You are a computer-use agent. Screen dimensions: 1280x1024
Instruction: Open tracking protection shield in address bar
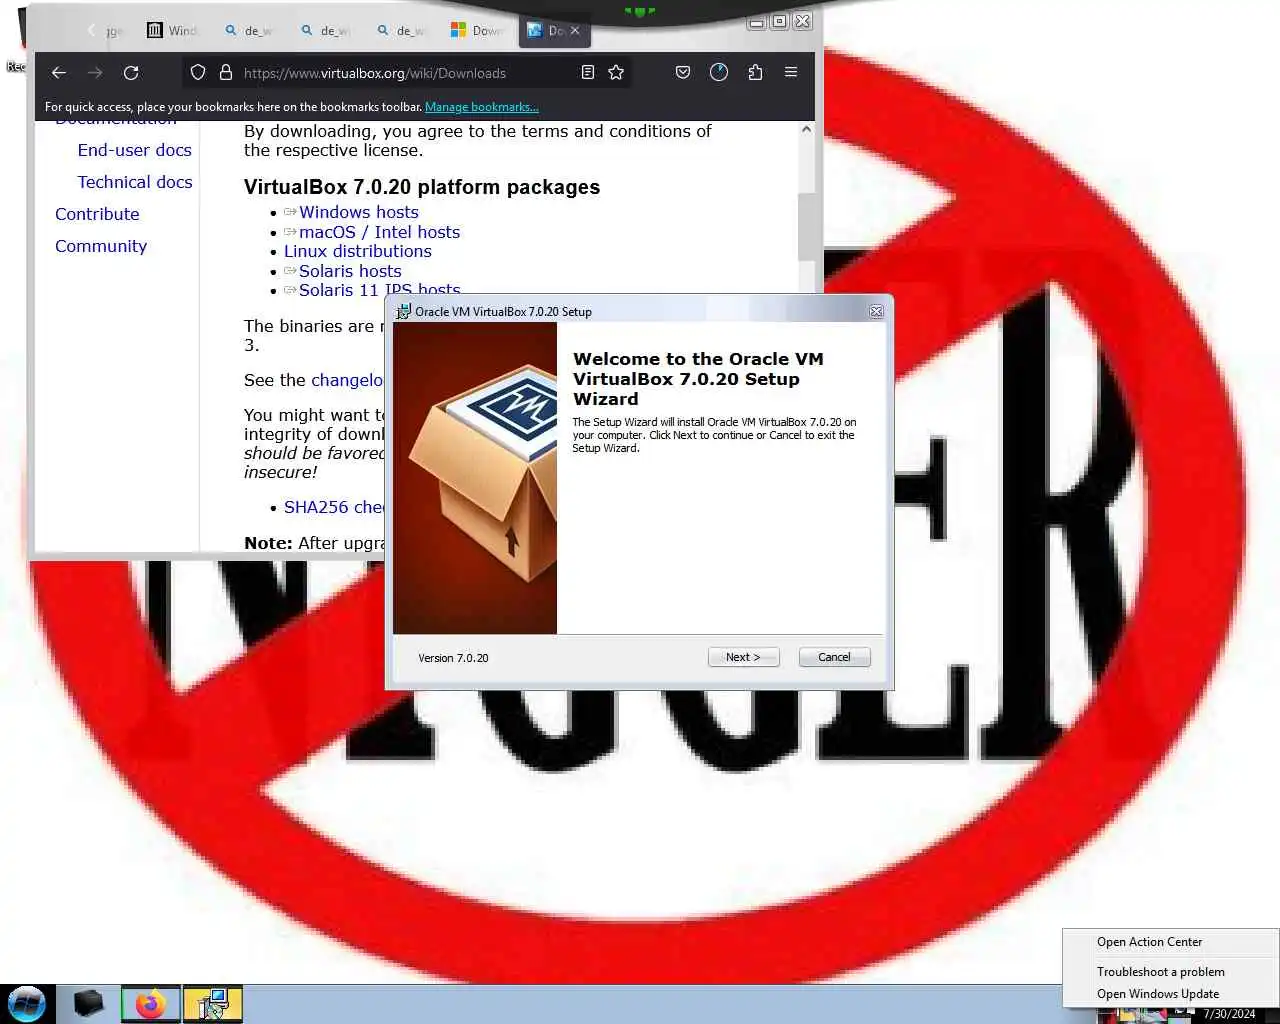coord(198,73)
